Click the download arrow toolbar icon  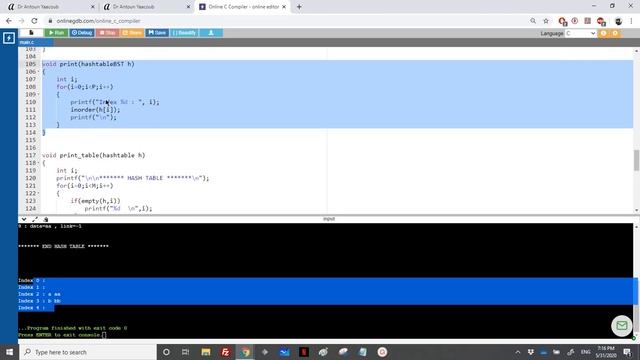[211, 33]
